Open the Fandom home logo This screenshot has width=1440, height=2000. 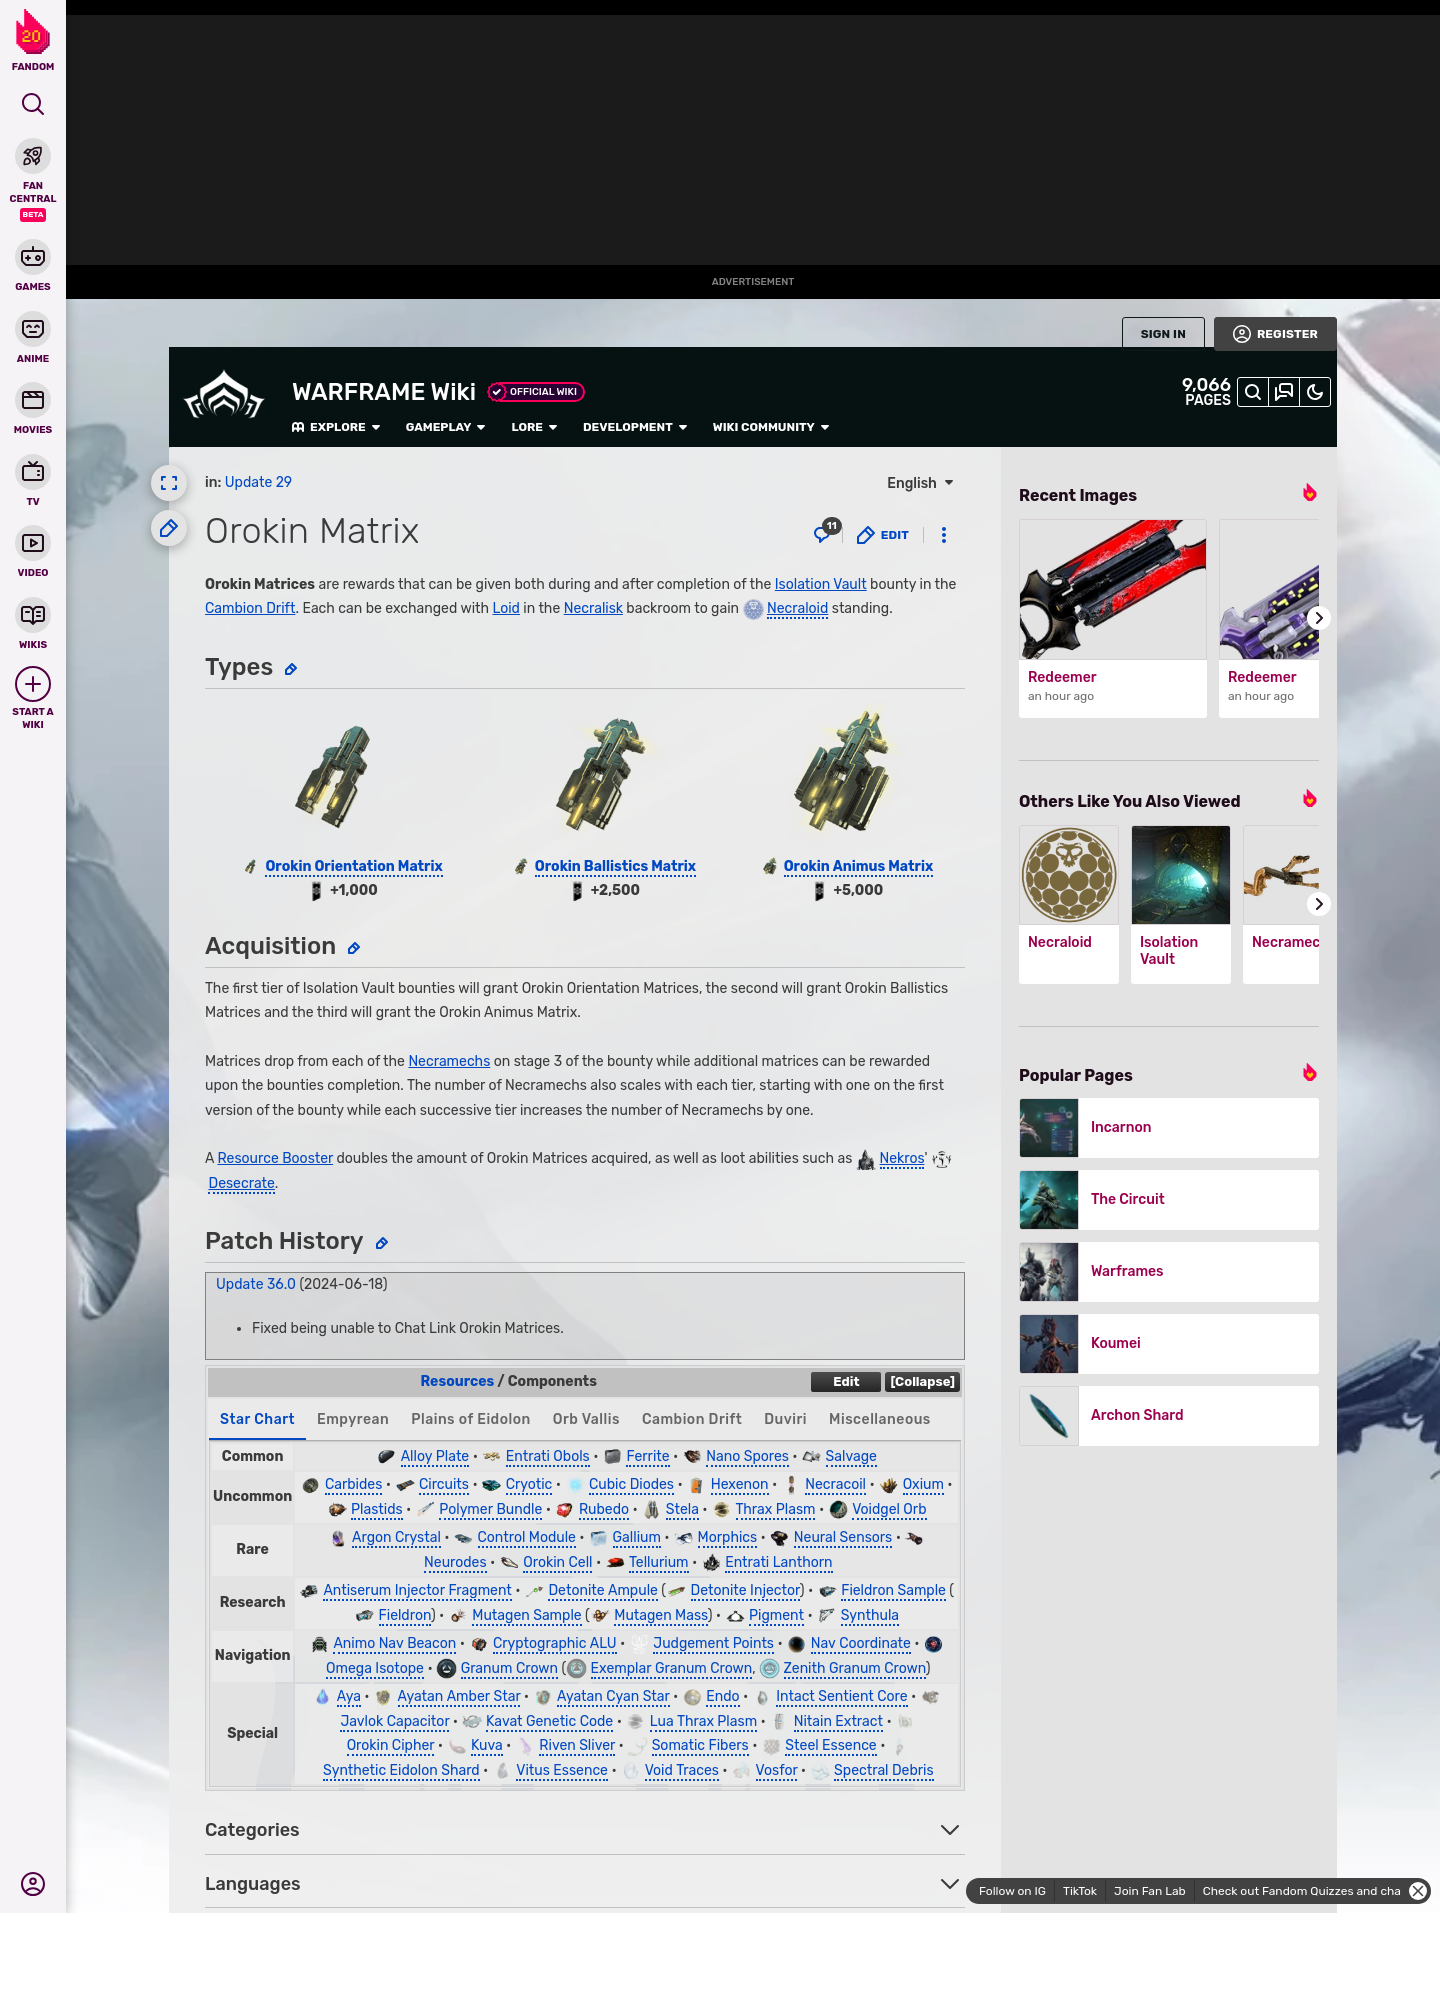(33, 40)
